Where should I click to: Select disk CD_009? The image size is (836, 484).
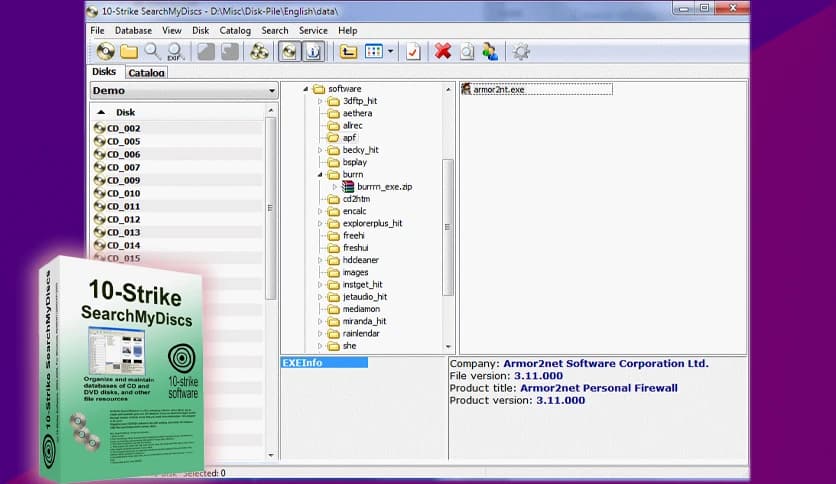tap(123, 180)
